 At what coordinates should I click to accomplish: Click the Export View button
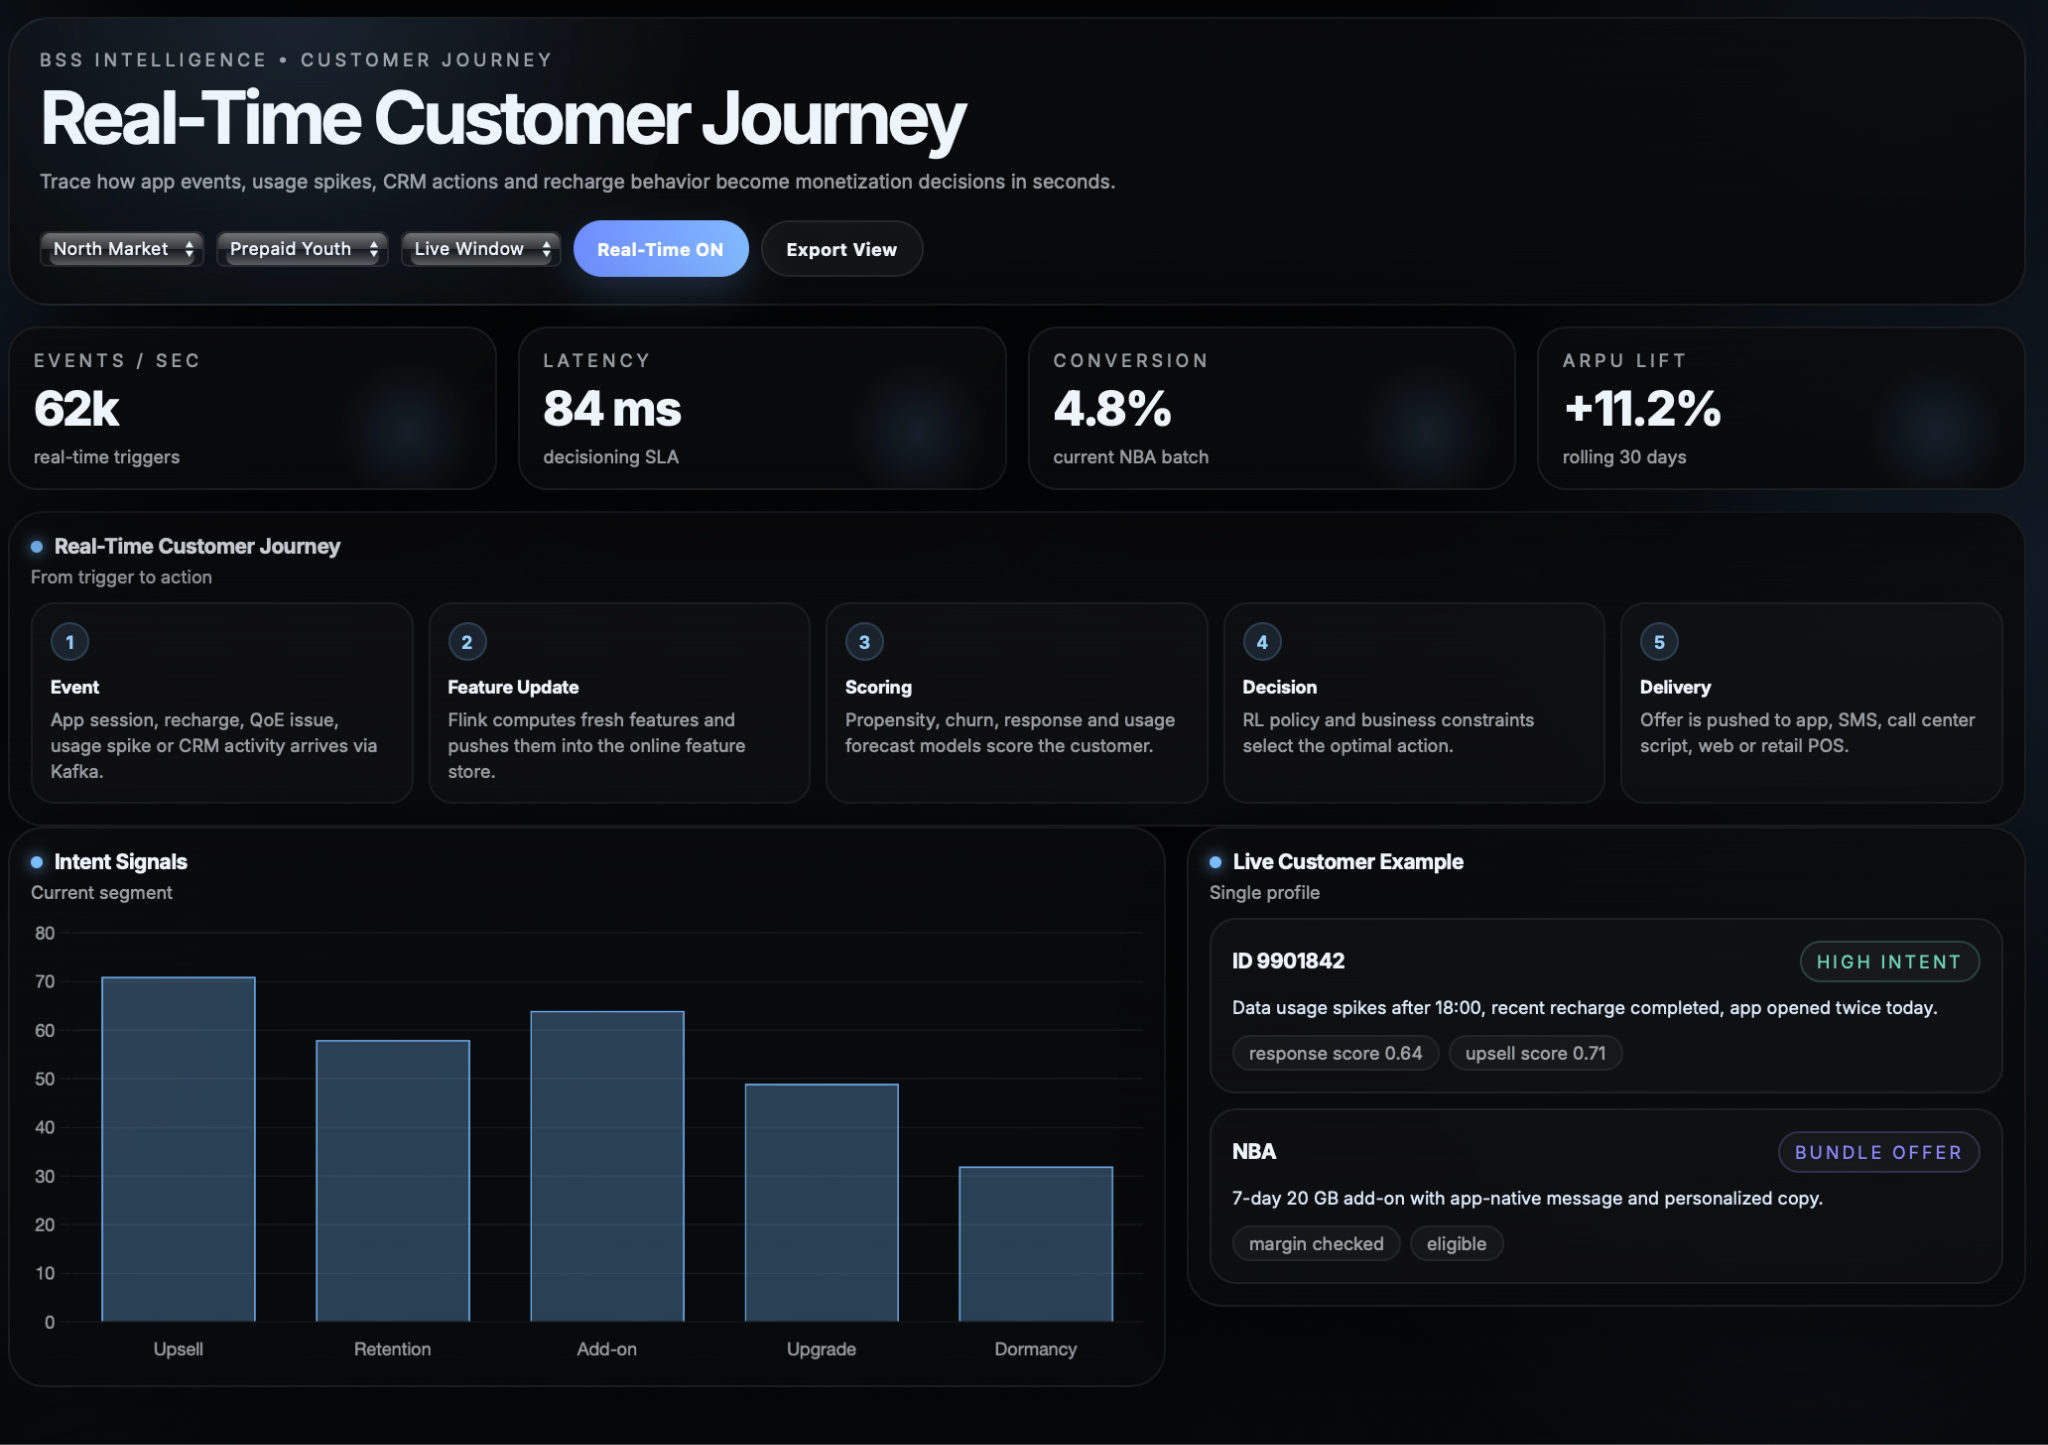click(841, 249)
